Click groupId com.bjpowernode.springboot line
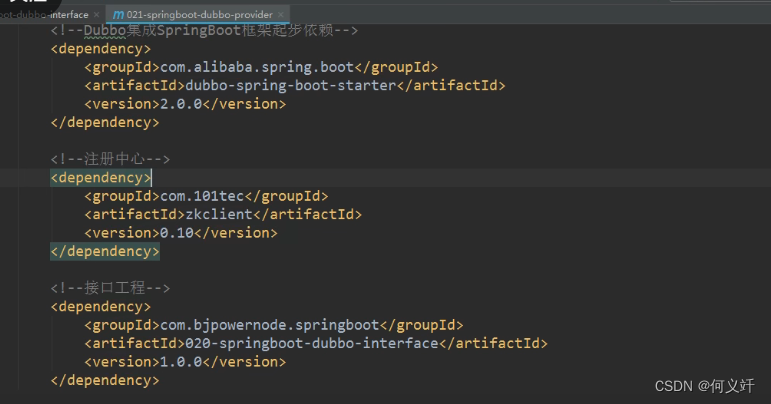This screenshot has width=771, height=404. [273, 325]
